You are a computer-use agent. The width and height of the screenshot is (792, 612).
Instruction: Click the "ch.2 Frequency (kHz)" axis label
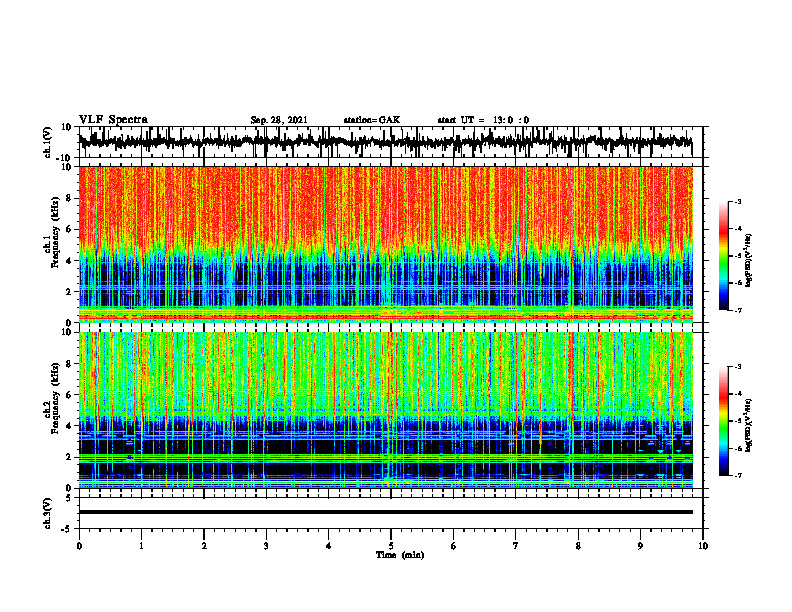[x=51, y=398]
